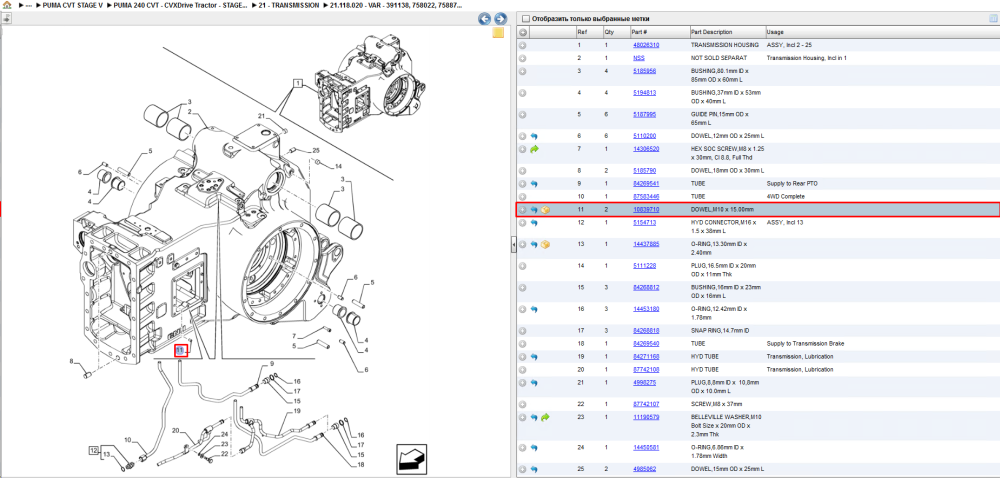Open previous diagram with left arrow
Image resolution: width=1000 pixels, height=478 pixels.
click(x=484, y=18)
